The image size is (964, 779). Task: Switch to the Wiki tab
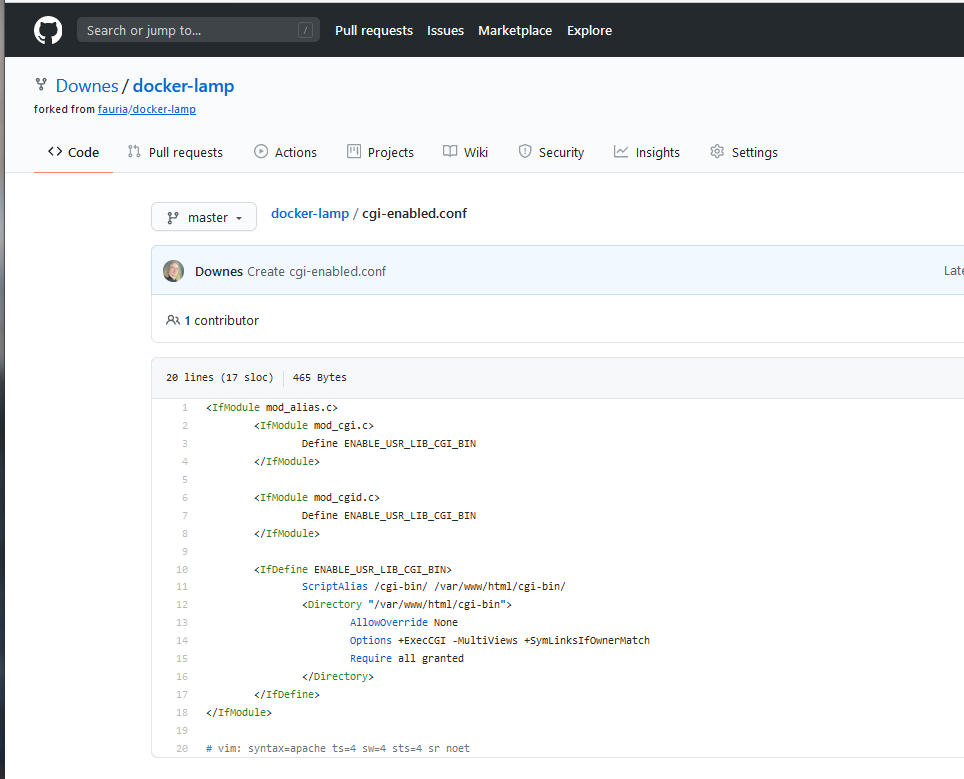pos(465,152)
